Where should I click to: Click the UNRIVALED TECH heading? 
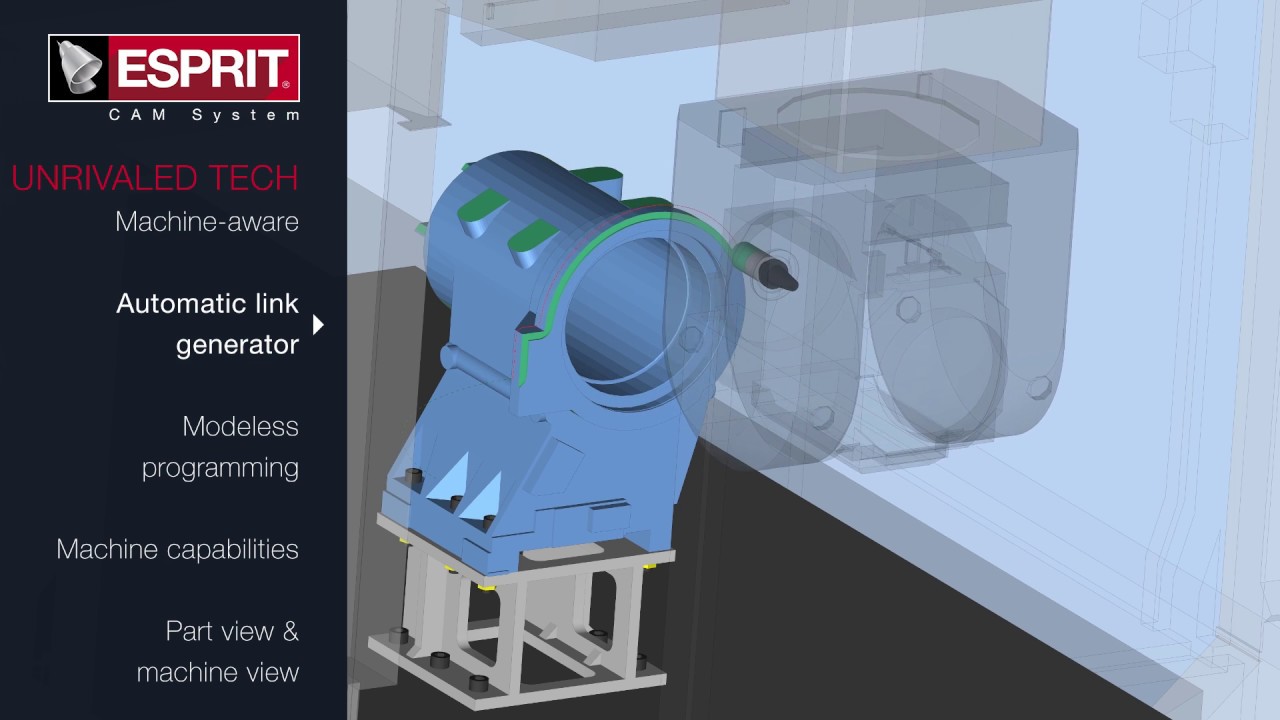[x=155, y=178]
